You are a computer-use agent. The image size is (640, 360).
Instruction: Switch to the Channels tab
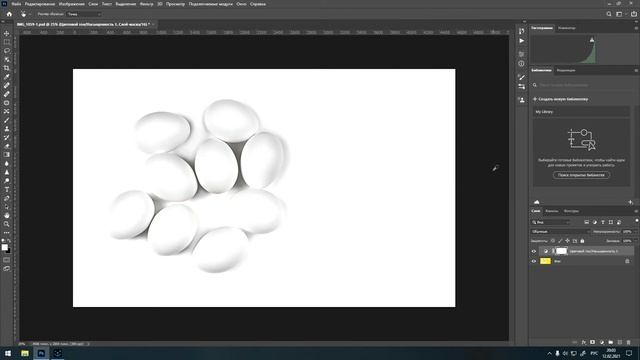click(552, 211)
